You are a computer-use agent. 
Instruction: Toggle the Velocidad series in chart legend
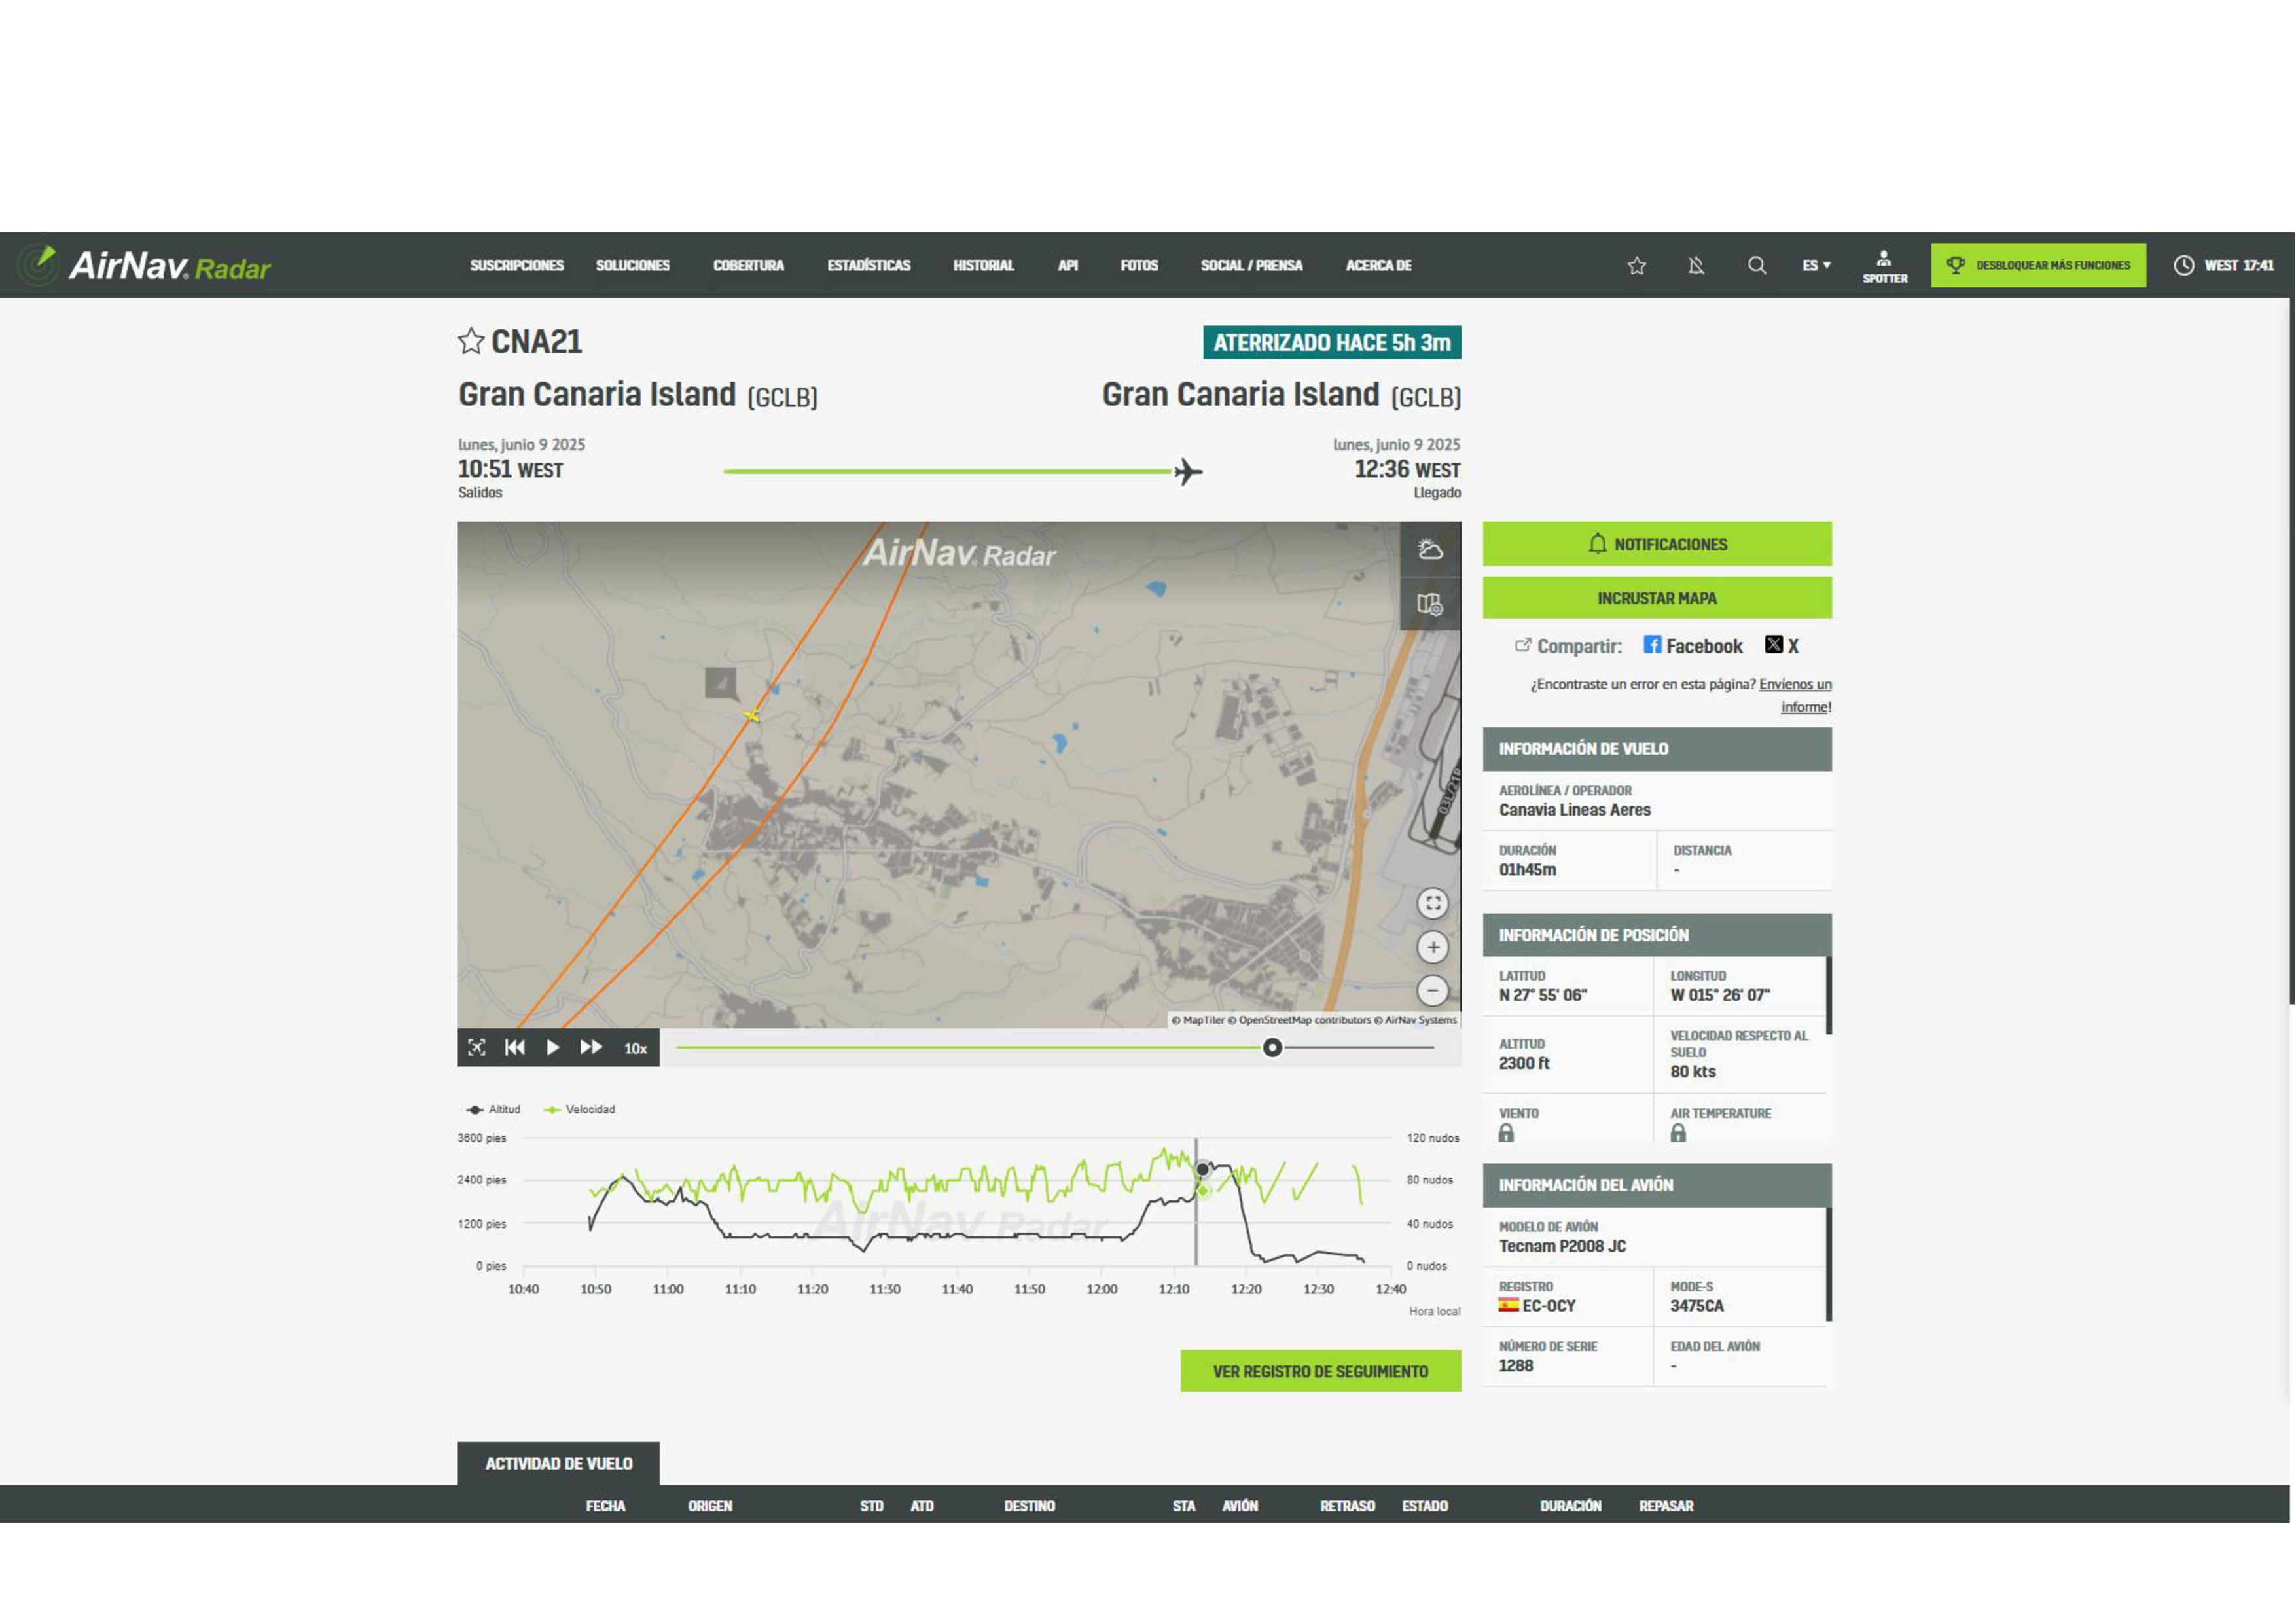coord(580,1109)
